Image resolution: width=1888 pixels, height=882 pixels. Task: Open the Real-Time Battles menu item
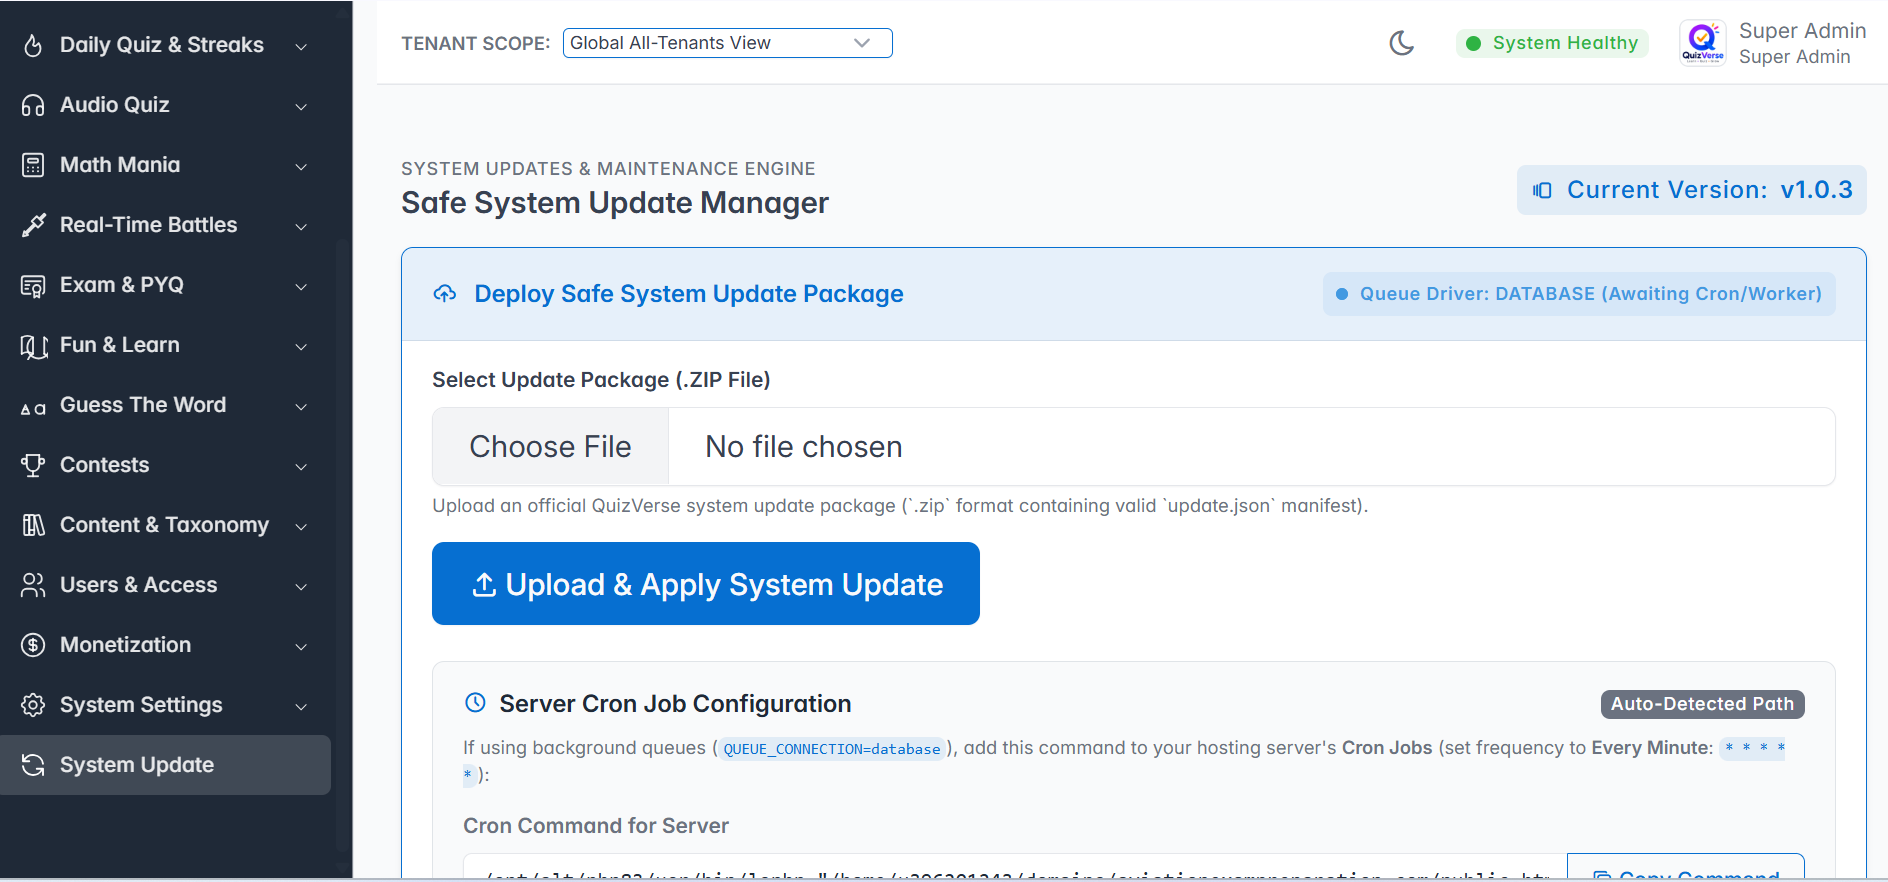(x=165, y=225)
